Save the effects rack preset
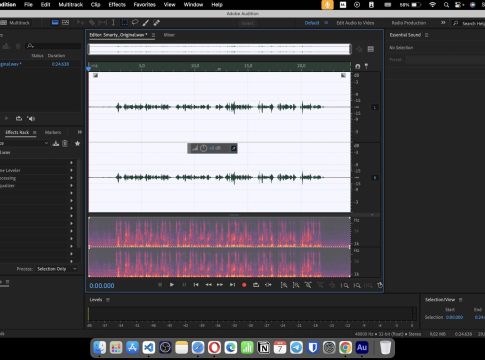 56,143
